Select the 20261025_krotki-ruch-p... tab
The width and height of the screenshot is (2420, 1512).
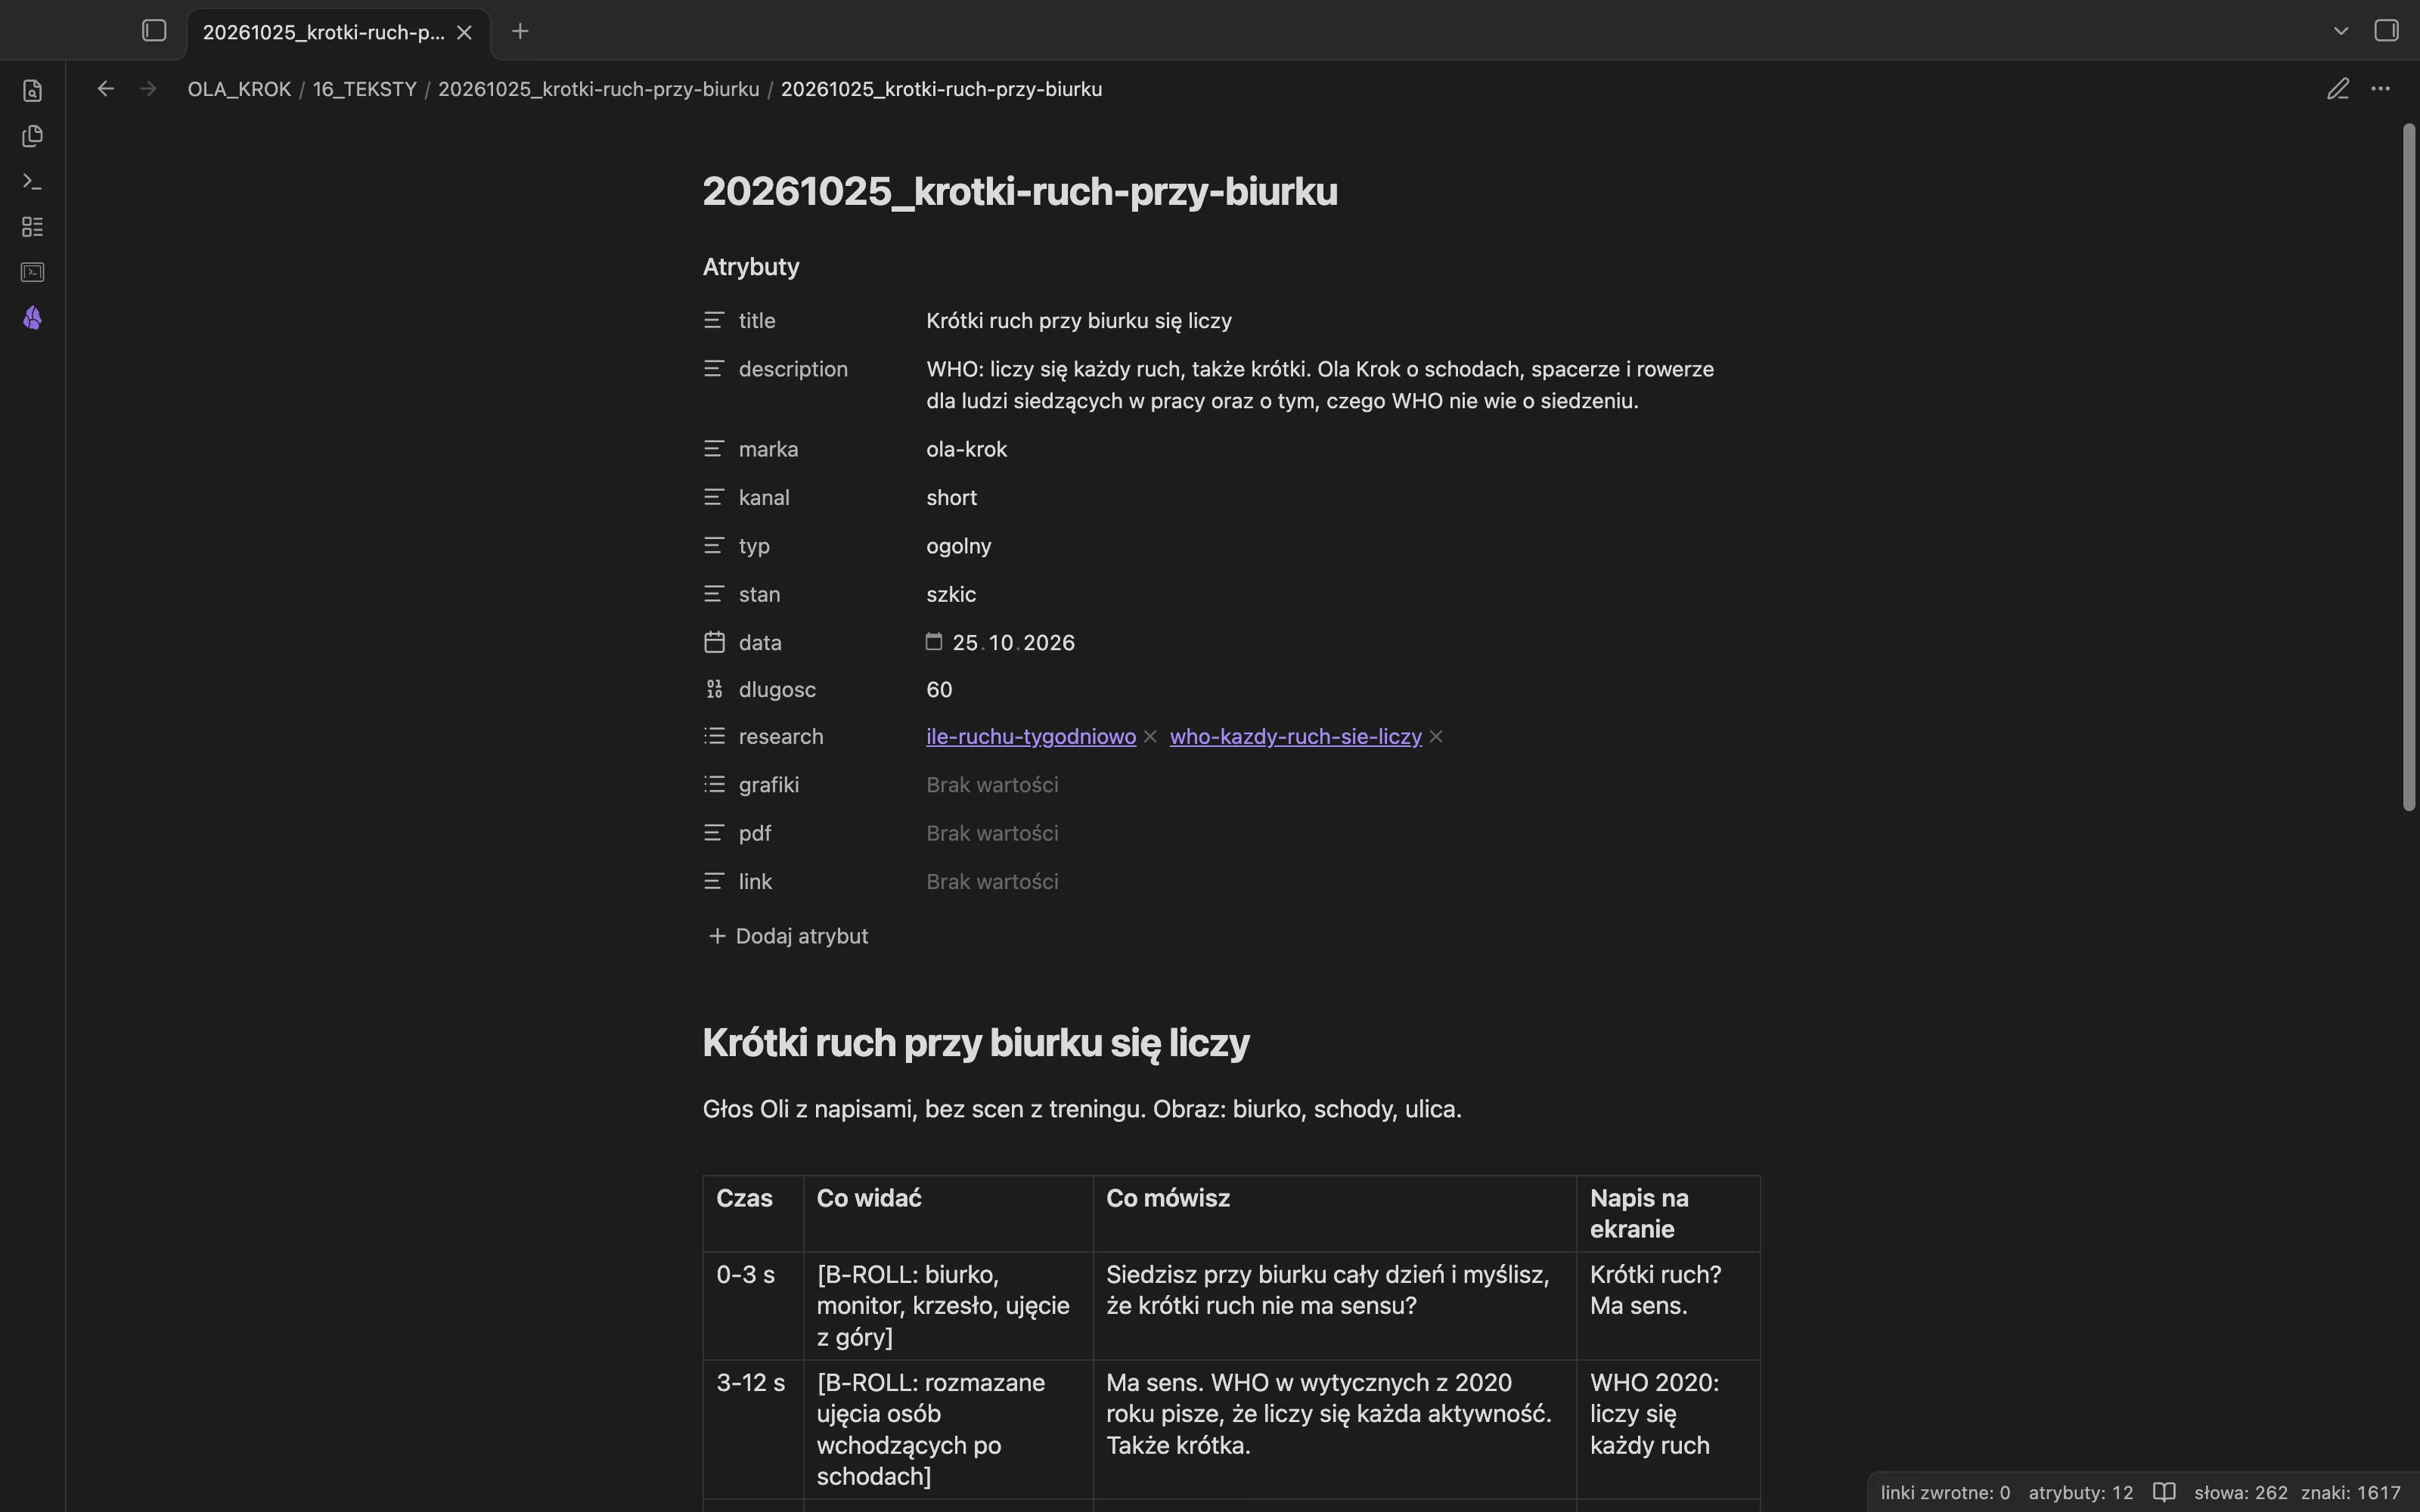323,32
